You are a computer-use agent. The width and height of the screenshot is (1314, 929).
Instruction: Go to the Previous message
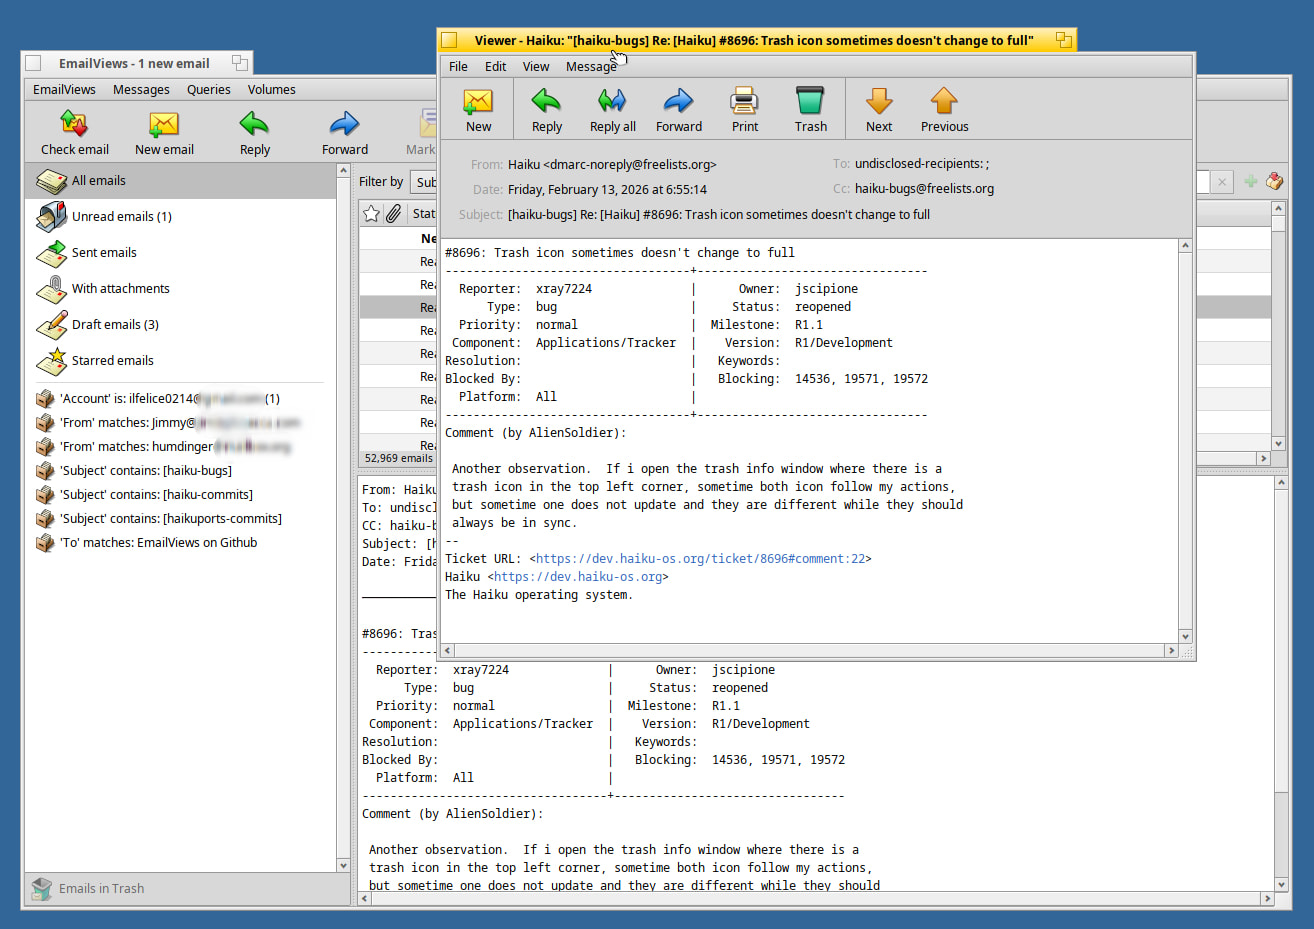point(944,110)
